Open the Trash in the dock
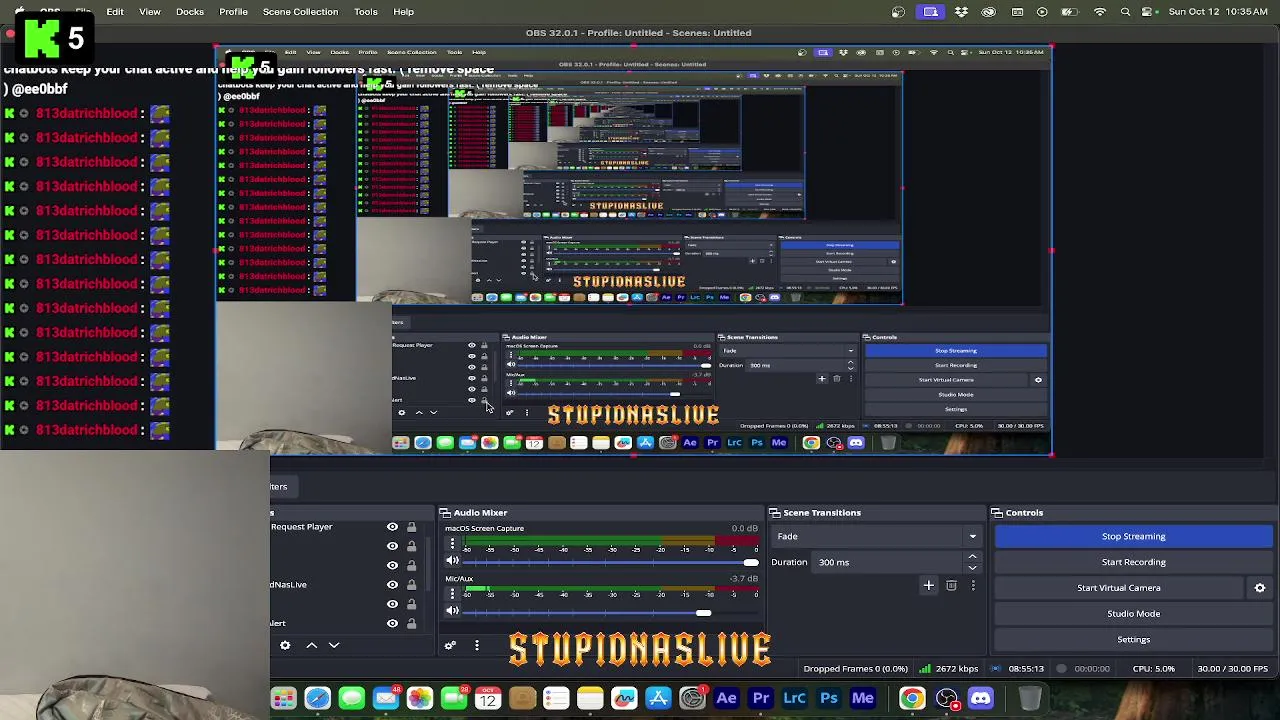 pyautogui.click(x=1030, y=699)
